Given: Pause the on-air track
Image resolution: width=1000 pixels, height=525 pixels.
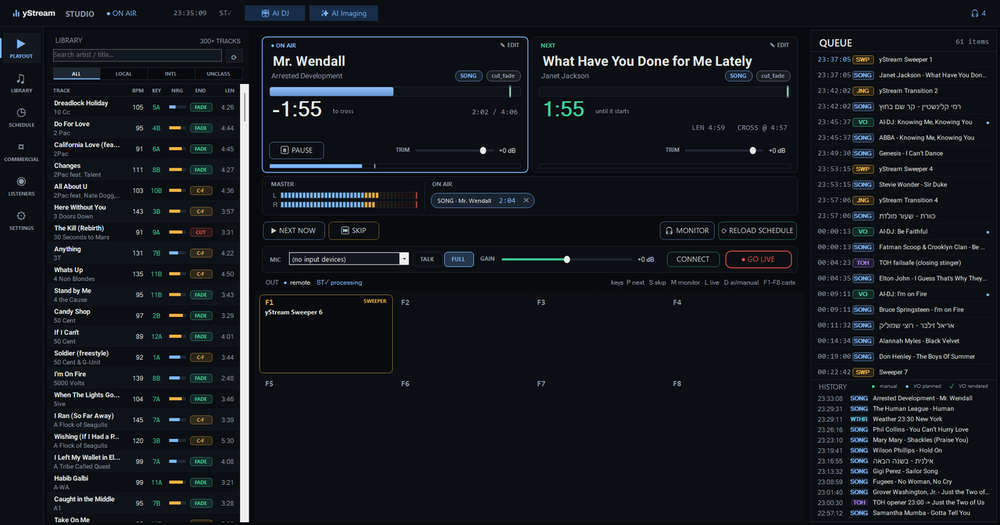Looking at the screenshot, I should click(x=297, y=151).
